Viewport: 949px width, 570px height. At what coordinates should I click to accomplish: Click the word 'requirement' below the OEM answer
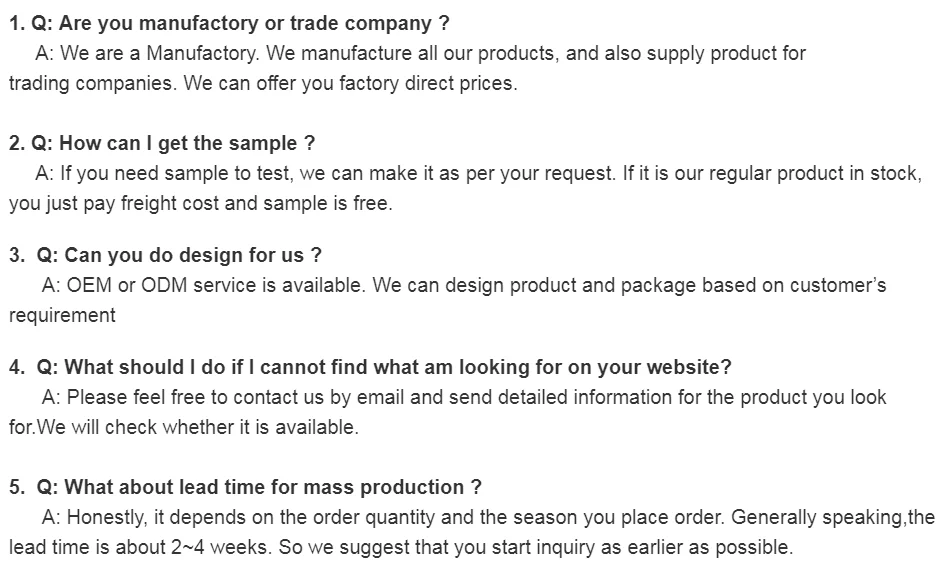(x=62, y=315)
